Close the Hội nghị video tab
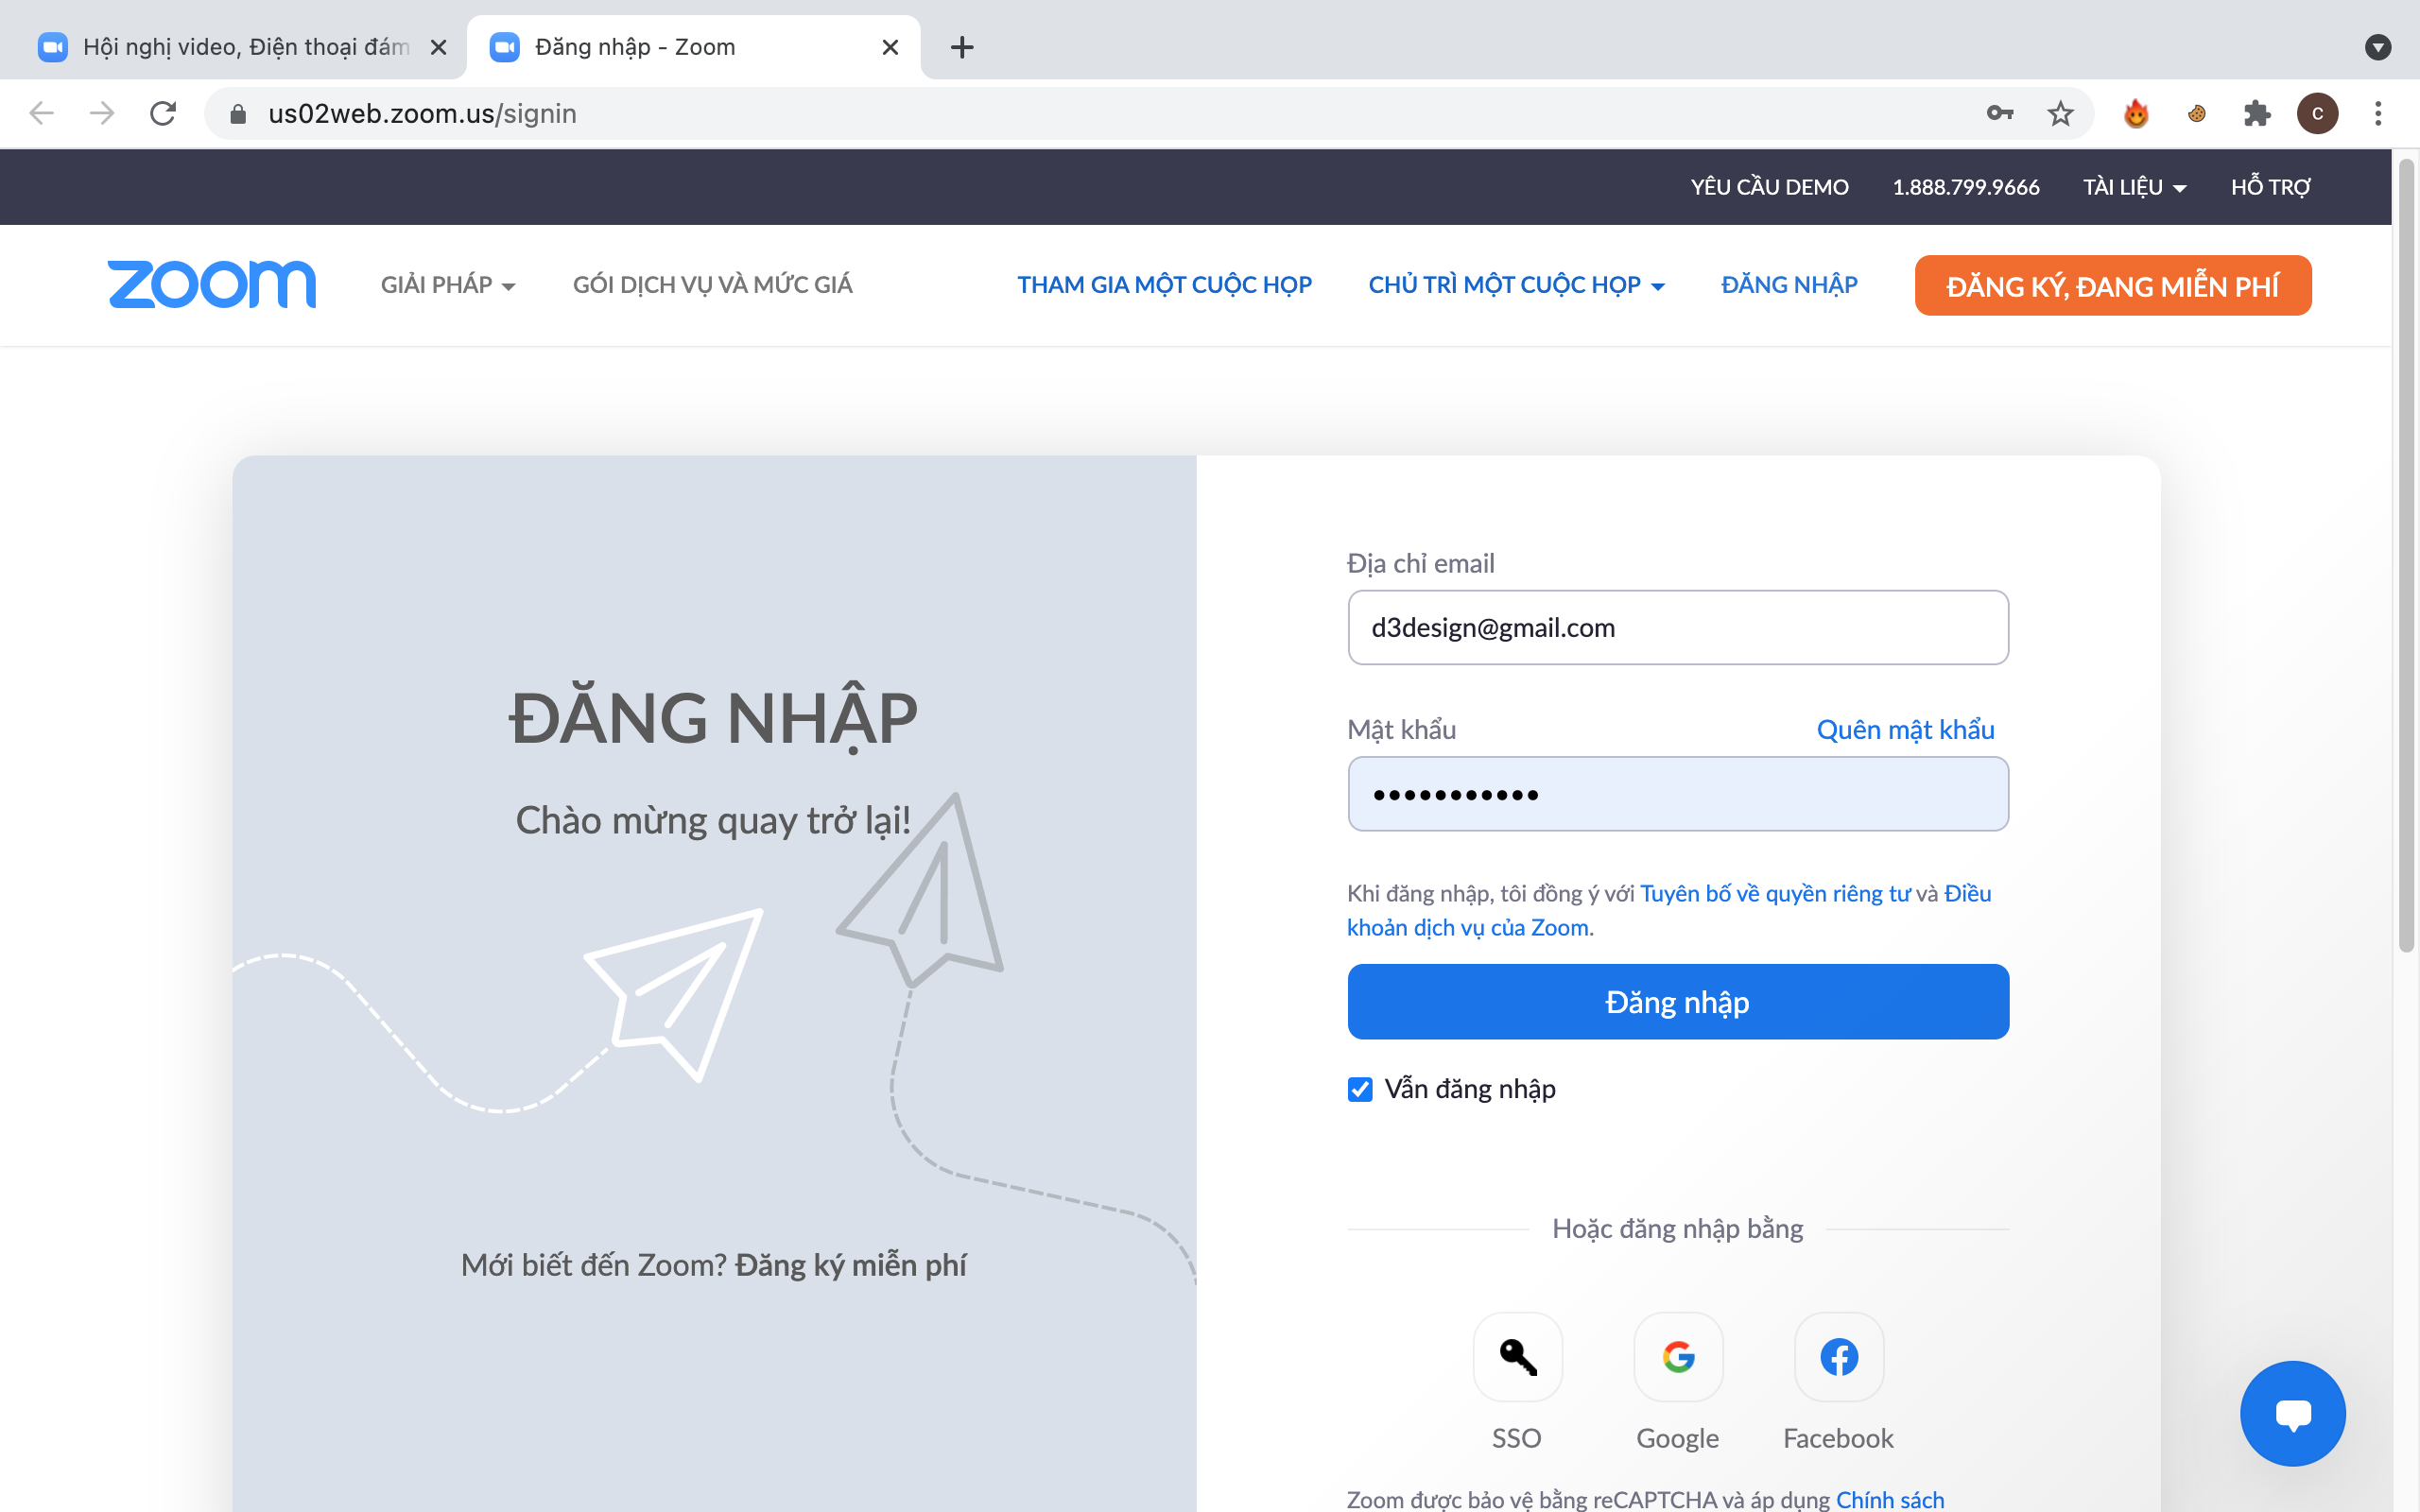 click(x=438, y=47)
